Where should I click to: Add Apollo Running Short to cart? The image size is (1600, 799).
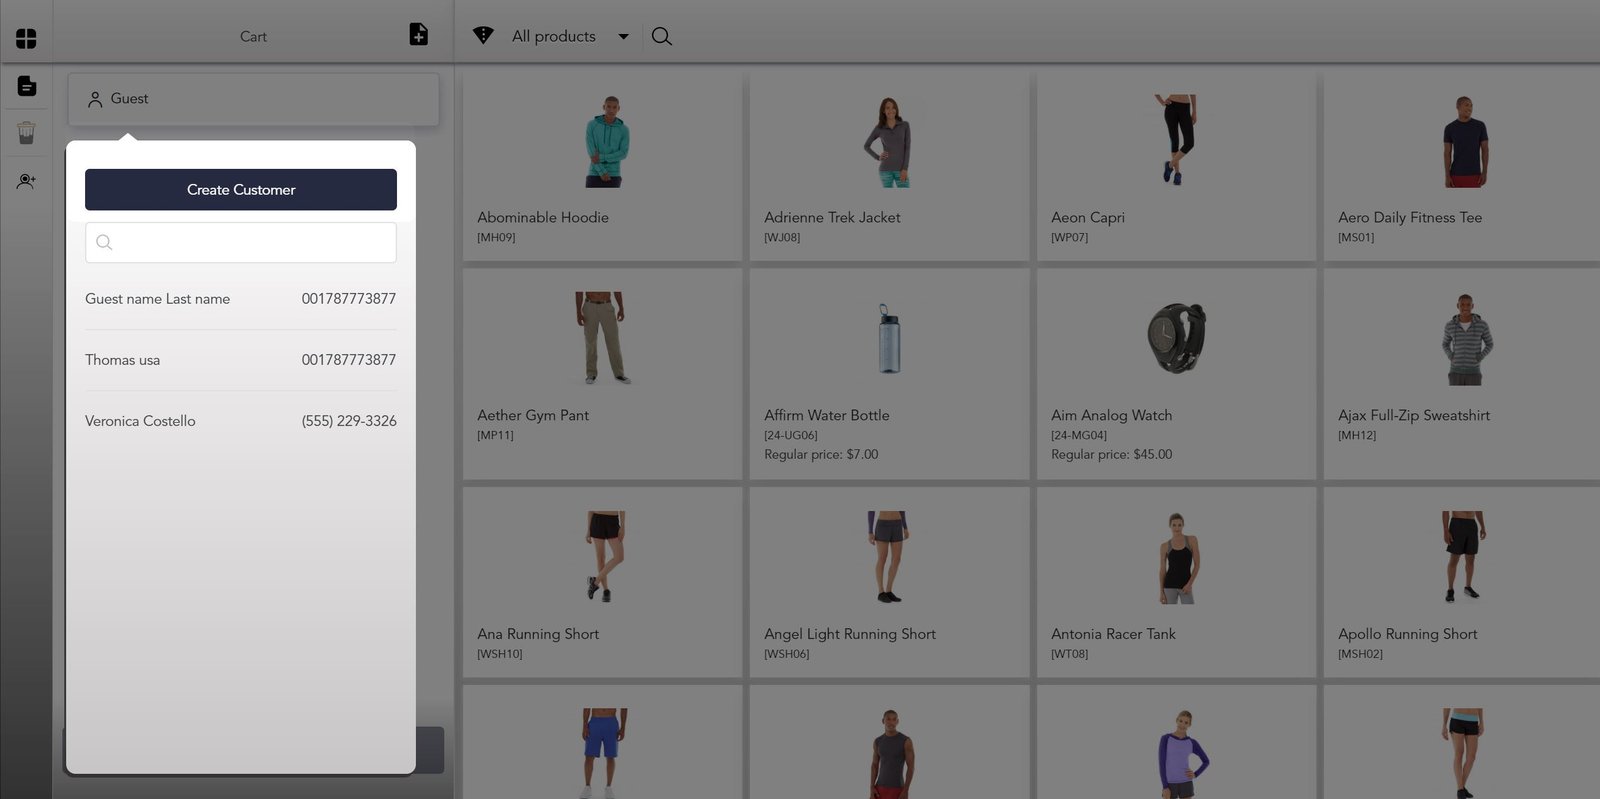pyautogui.click(x=1462, y=582)
